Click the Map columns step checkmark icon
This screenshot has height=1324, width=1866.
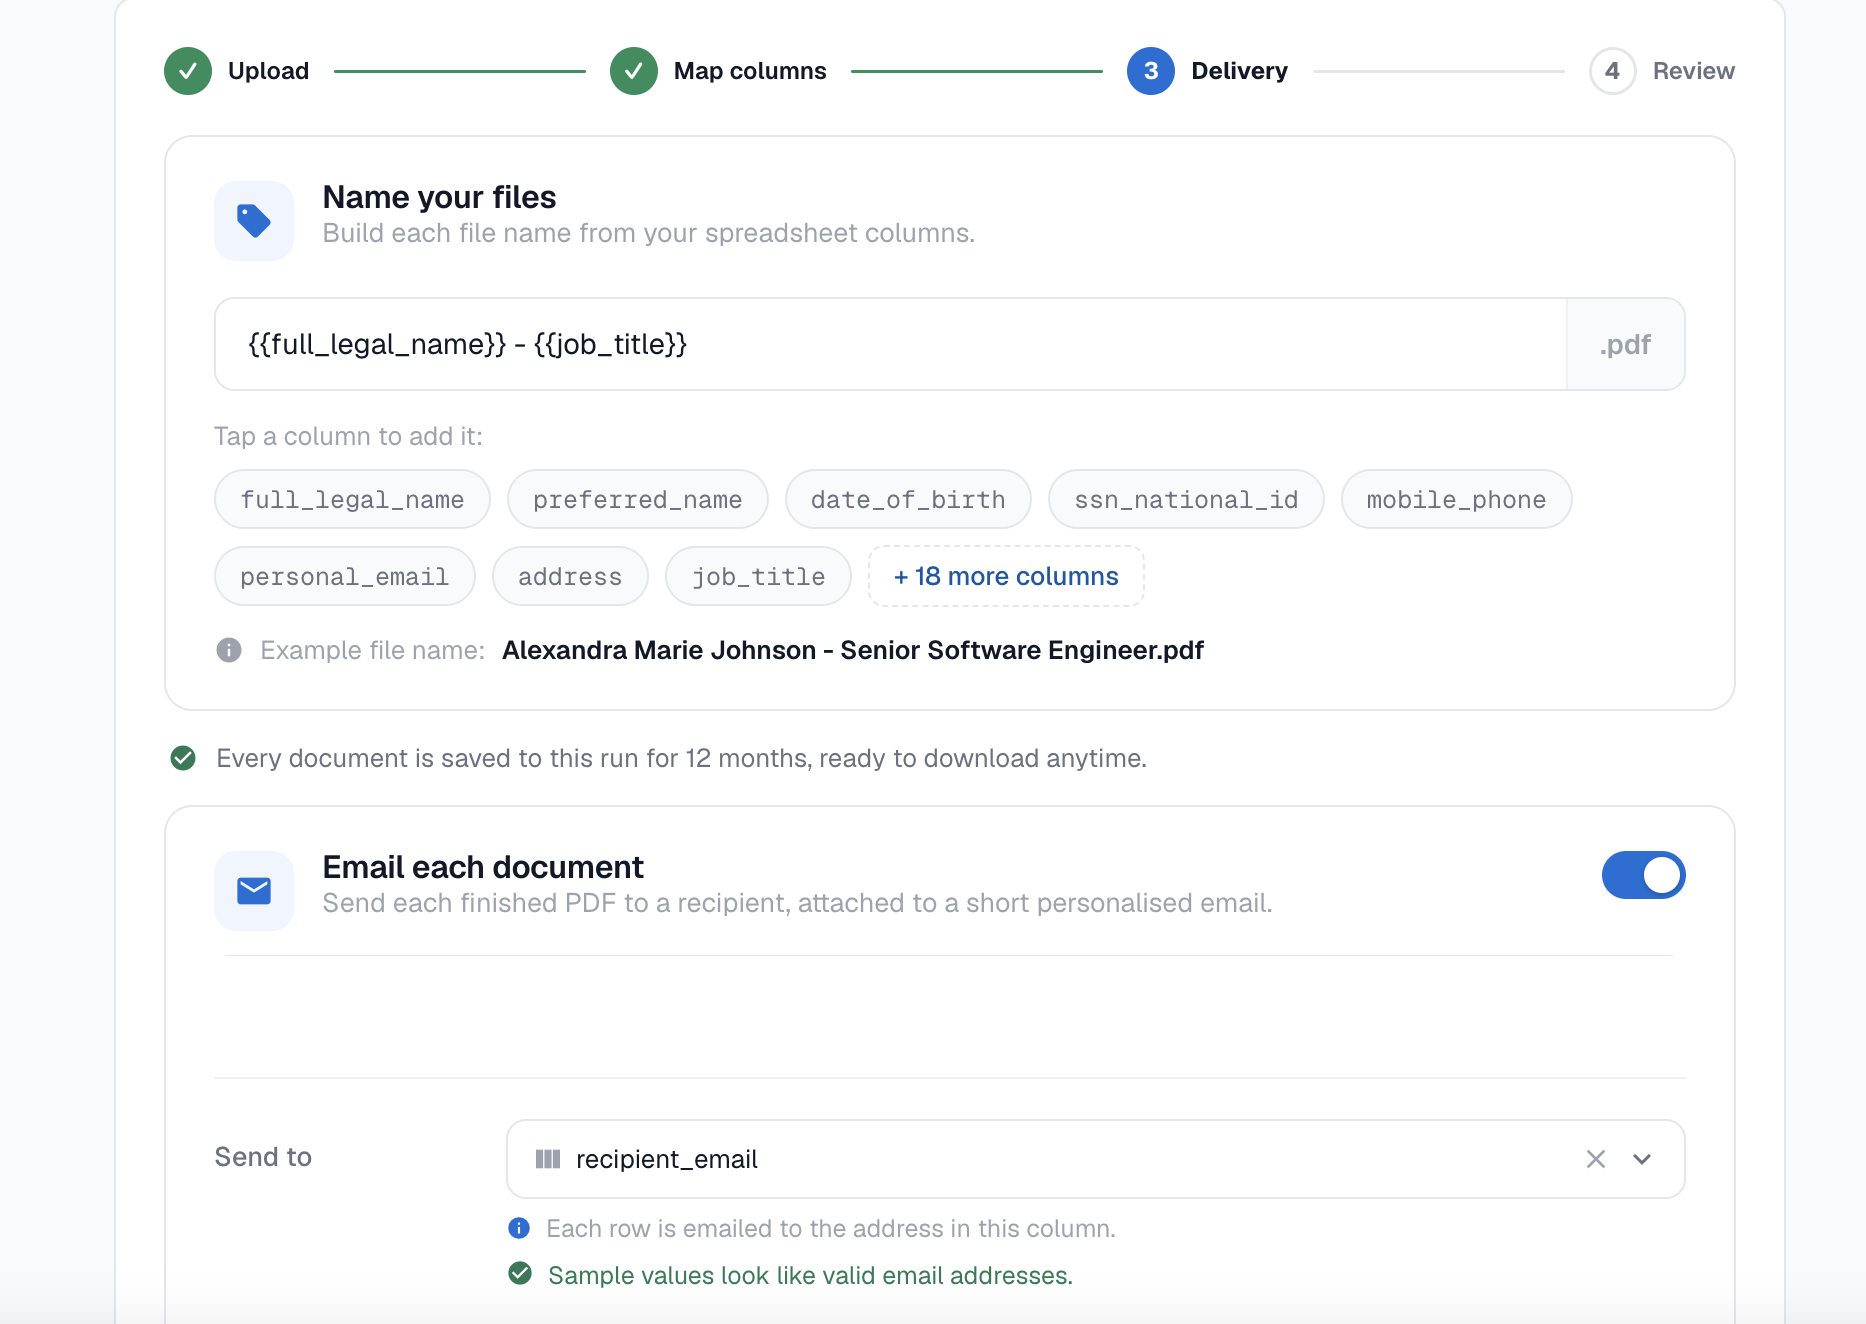coord(634,71)
